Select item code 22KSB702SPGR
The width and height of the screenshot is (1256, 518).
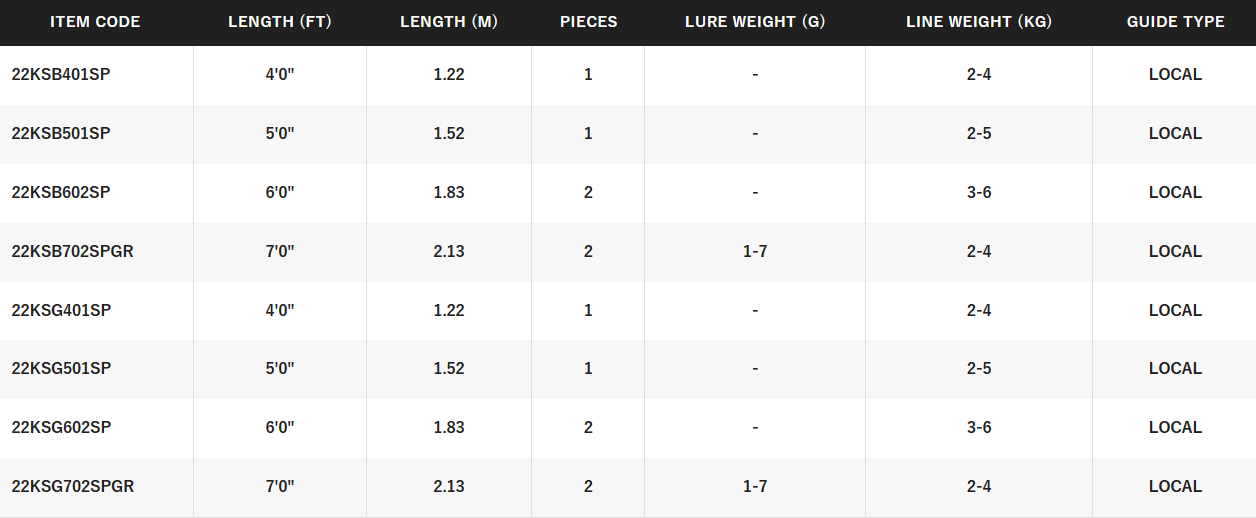click(x=72, y=252)
